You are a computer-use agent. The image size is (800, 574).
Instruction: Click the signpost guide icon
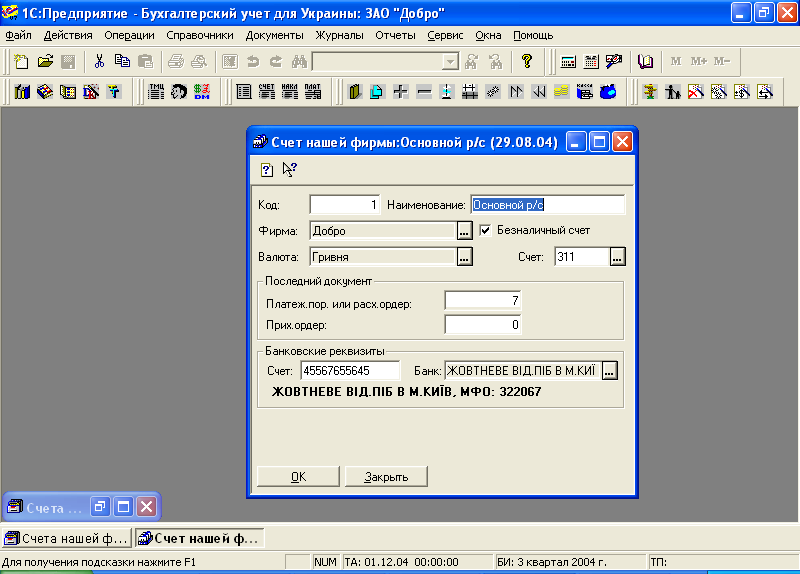649,92
